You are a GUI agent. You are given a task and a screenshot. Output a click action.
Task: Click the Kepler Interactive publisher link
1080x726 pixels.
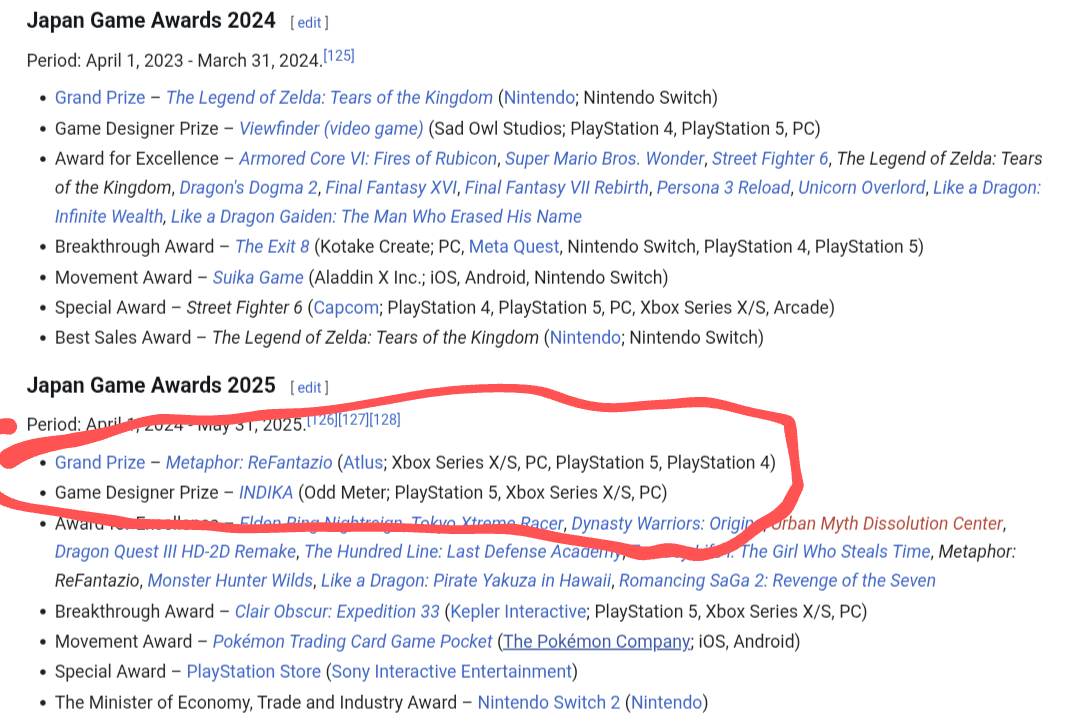pos(518,612)
